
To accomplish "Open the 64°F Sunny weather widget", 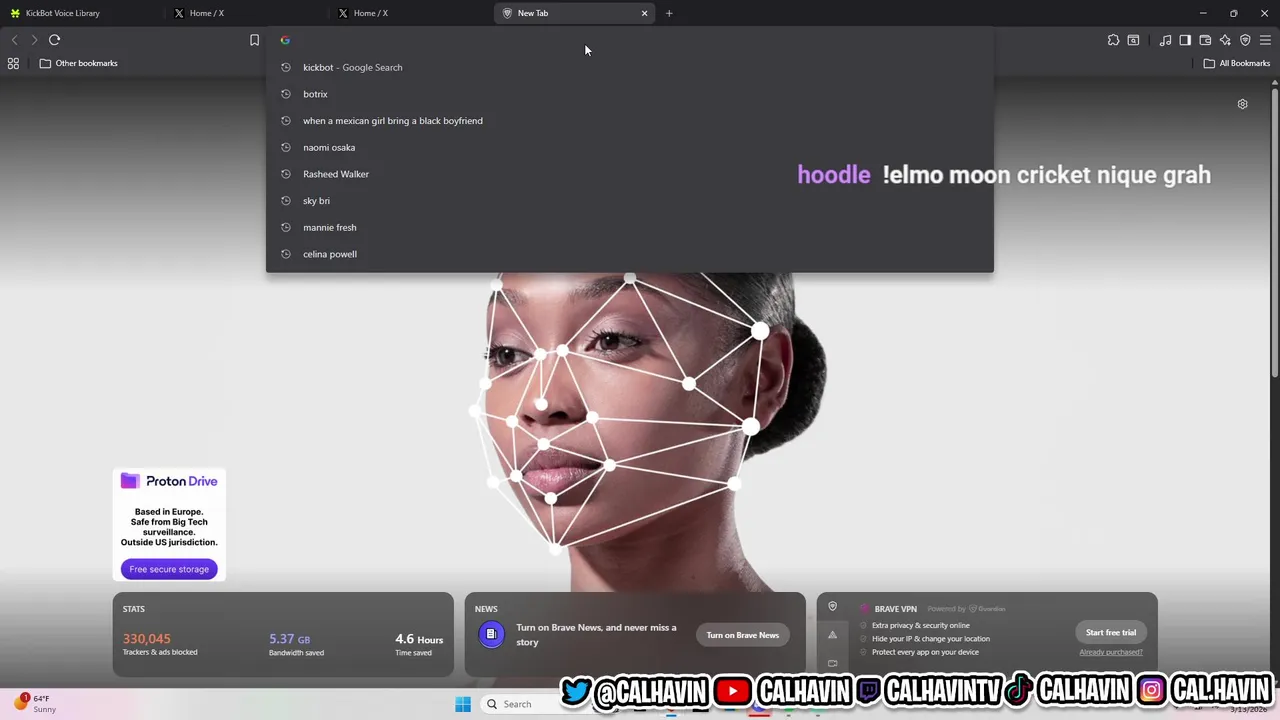I will coord(35,704).
